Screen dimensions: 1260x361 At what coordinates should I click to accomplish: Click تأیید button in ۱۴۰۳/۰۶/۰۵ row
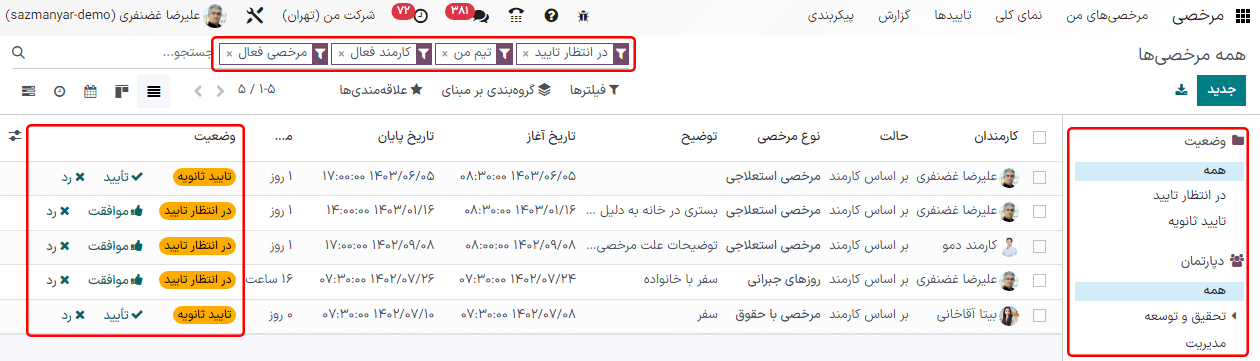[x=123, y=177]
